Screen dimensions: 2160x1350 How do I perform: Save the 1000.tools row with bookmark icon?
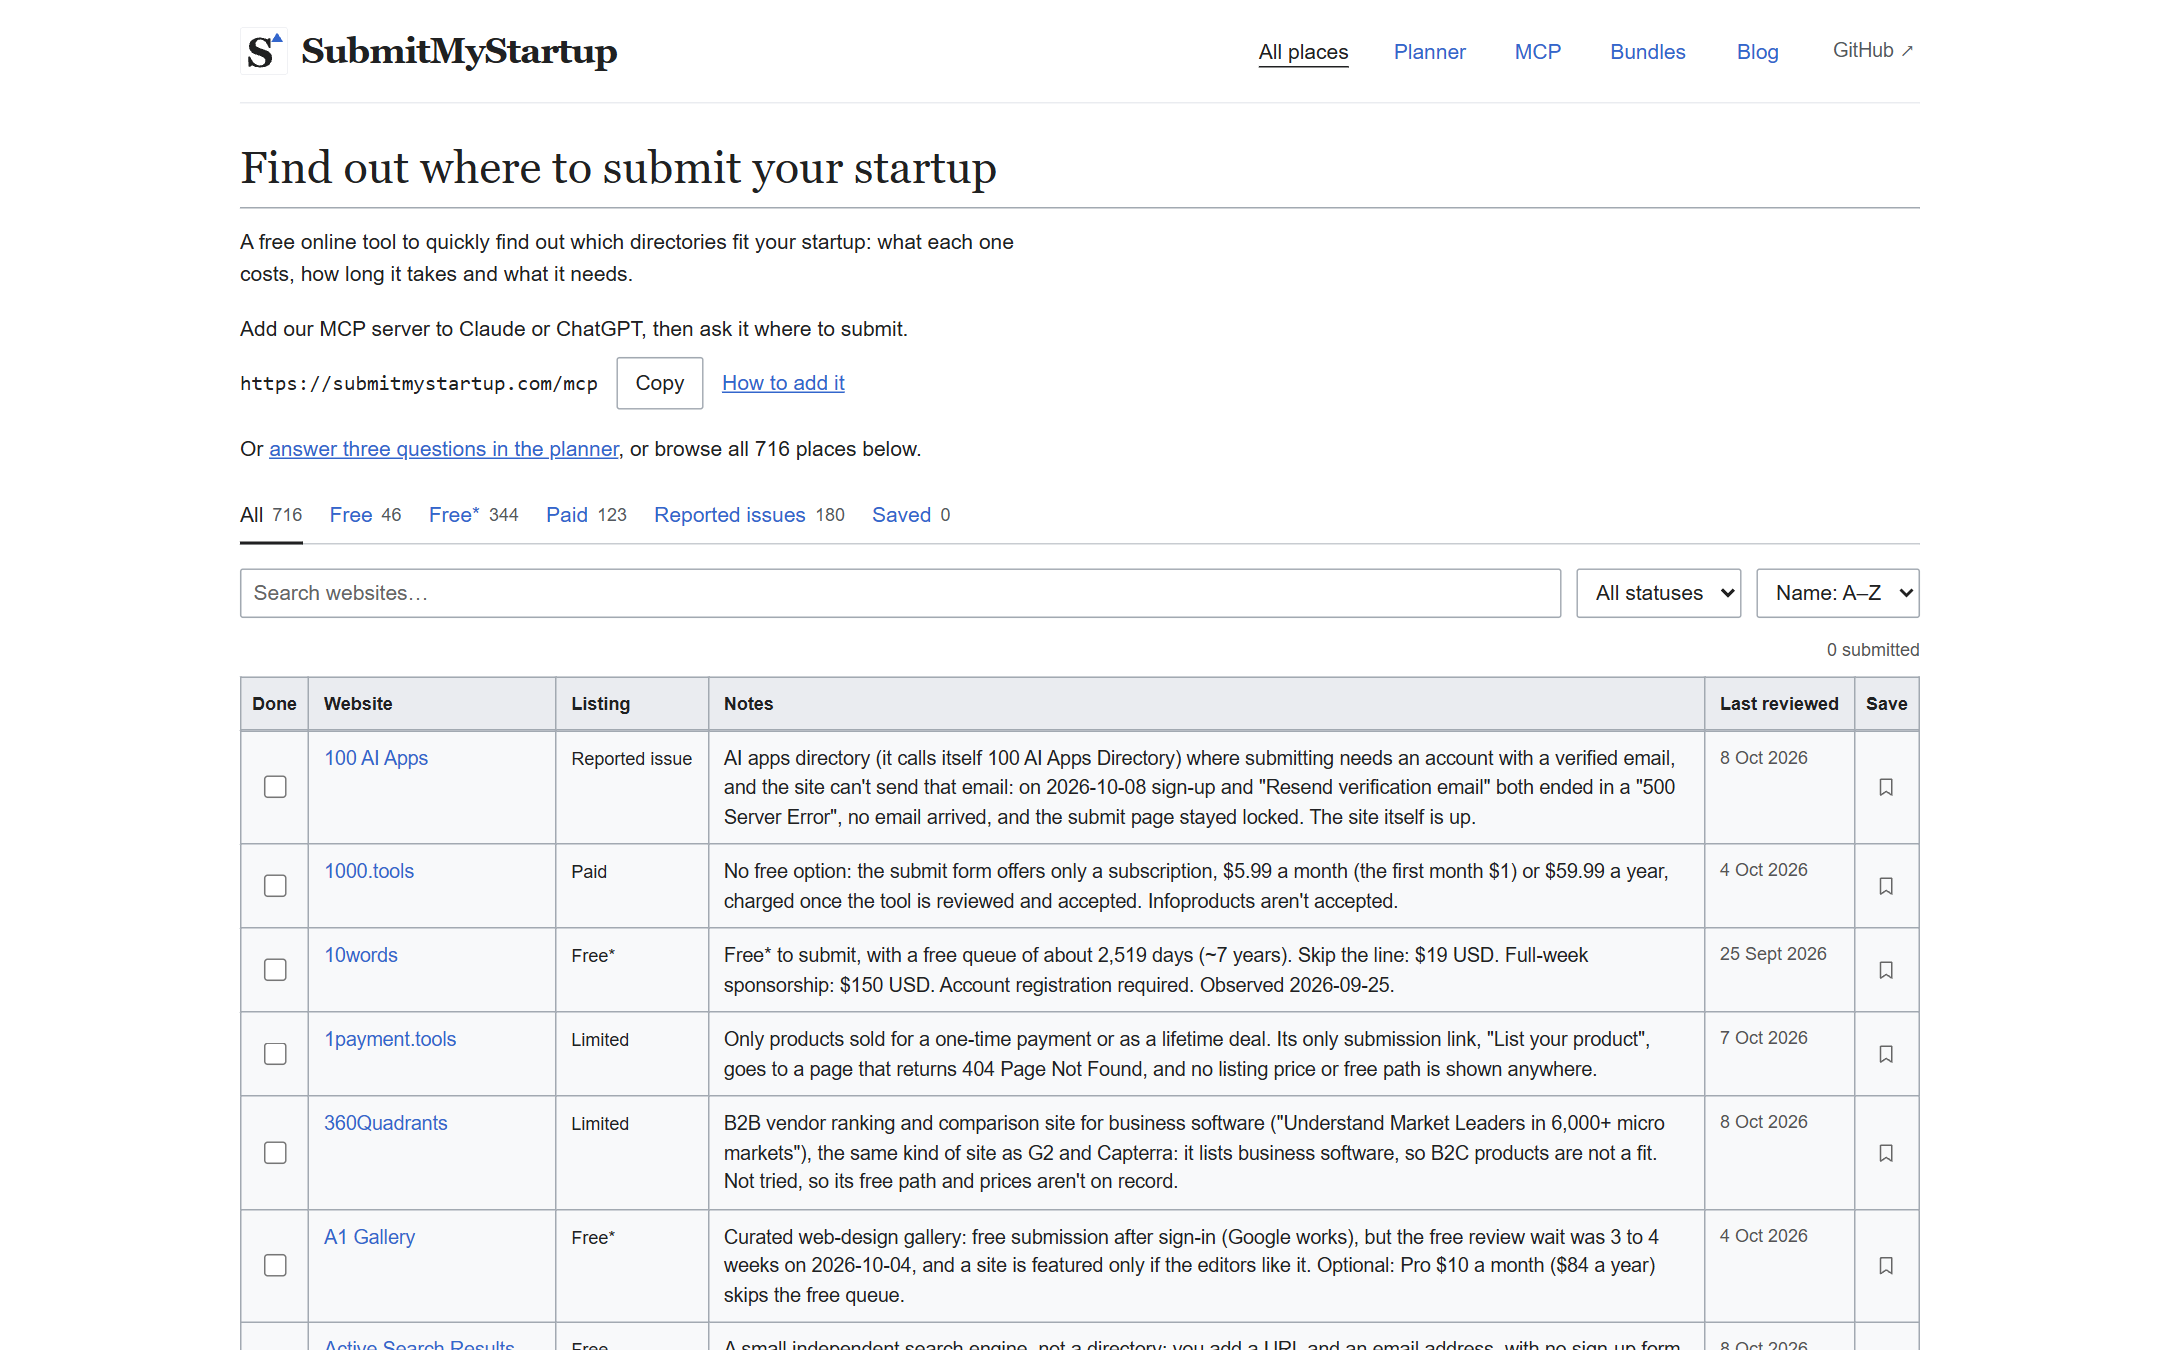tap(1886, 886)
